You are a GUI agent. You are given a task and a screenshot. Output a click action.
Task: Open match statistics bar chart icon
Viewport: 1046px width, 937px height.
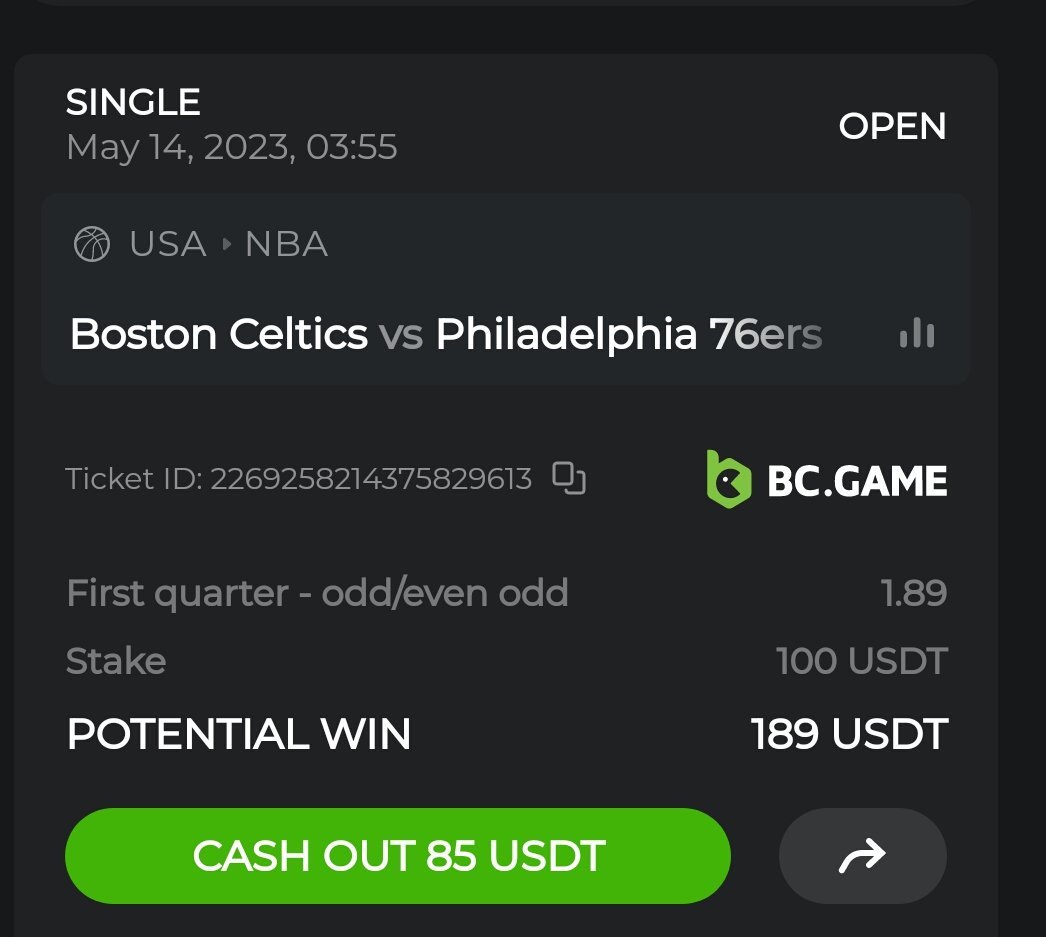tap(916, 334)
